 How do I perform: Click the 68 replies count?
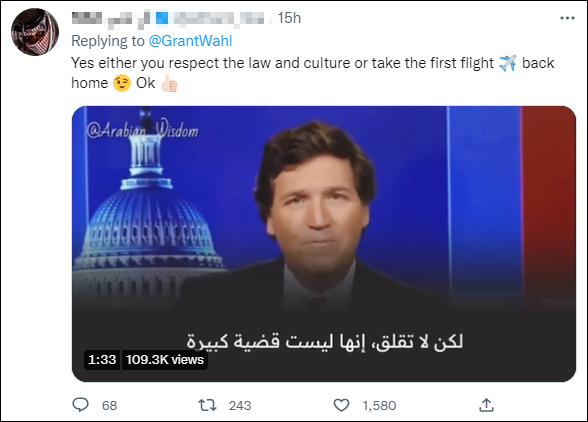110,405
